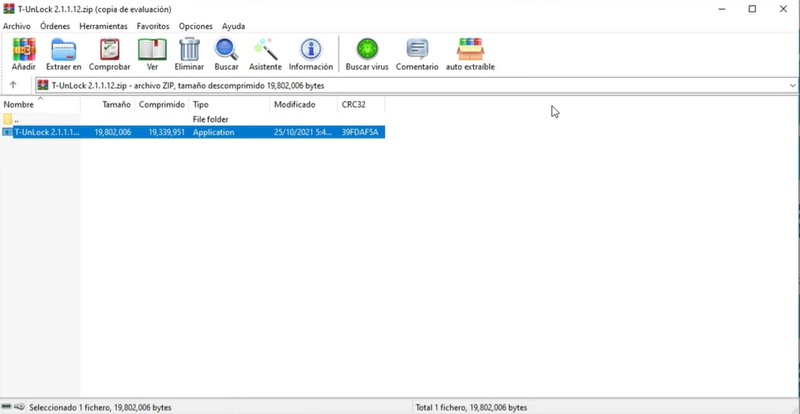Close the WinRAR window
The width and height of the screenshot is (800, 414).
click(783, 9)
